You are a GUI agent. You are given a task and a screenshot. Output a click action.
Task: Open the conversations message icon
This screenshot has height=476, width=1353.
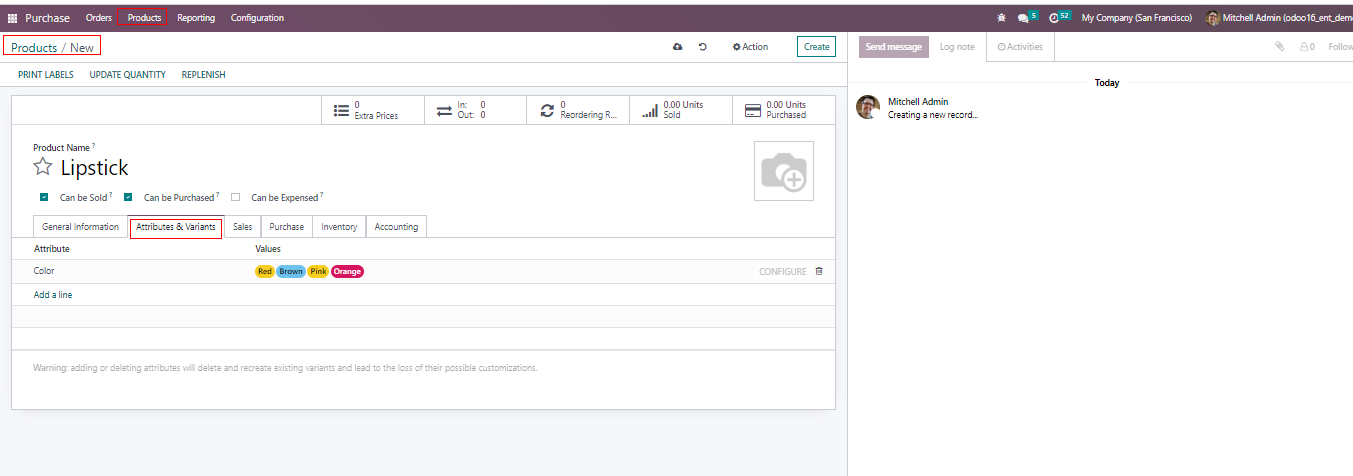coord(1023,18)
